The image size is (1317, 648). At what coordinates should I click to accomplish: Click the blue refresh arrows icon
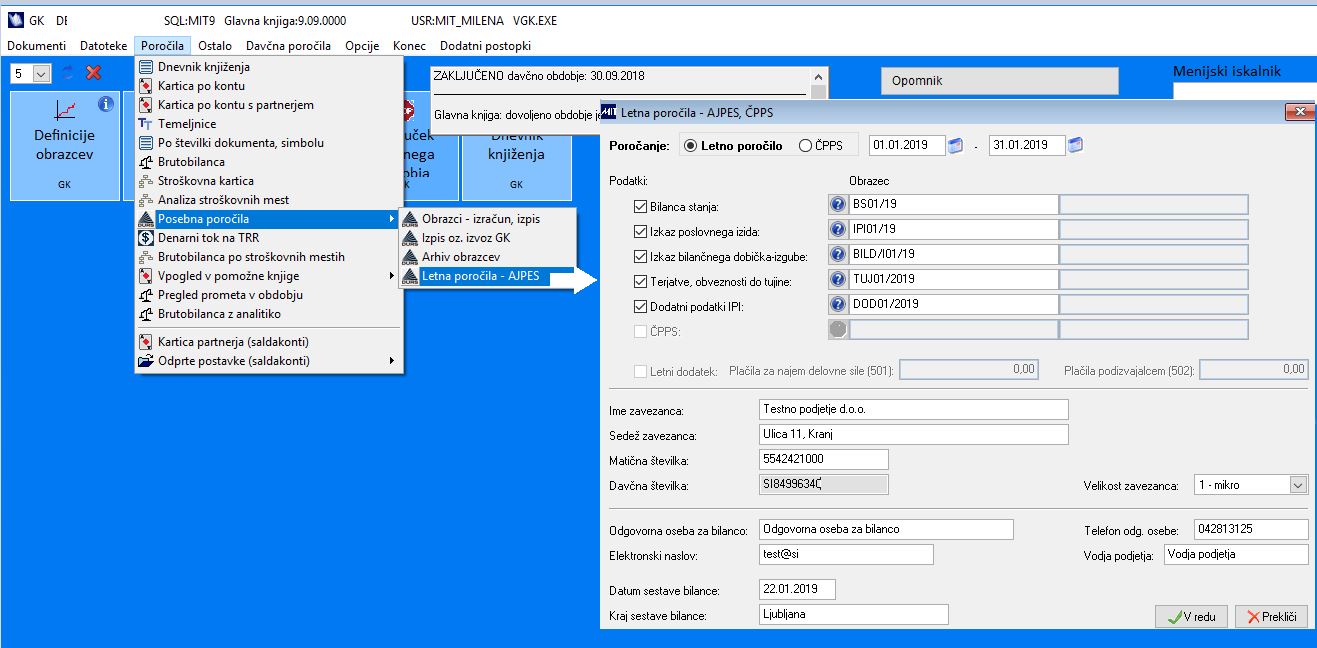pyautogui.click(x=68, y=73)
